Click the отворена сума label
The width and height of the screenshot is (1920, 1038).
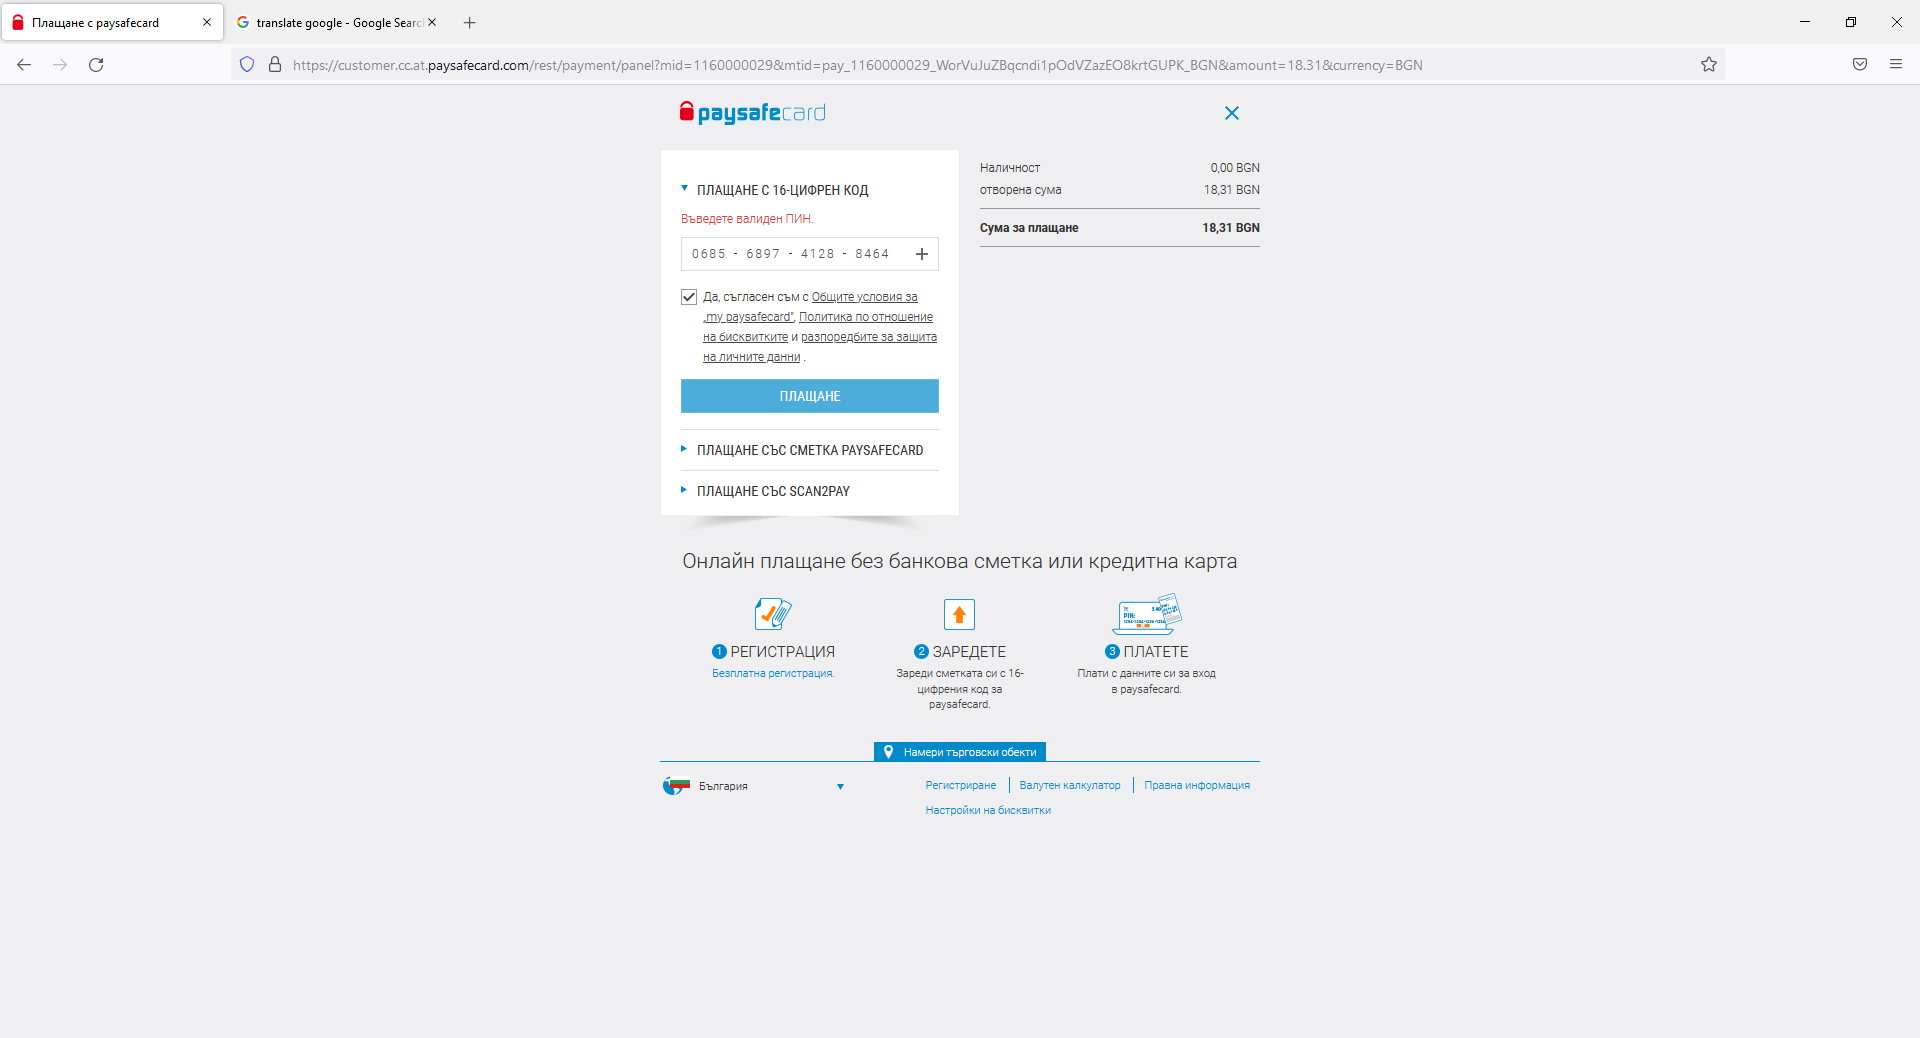tap(1021, 190)
